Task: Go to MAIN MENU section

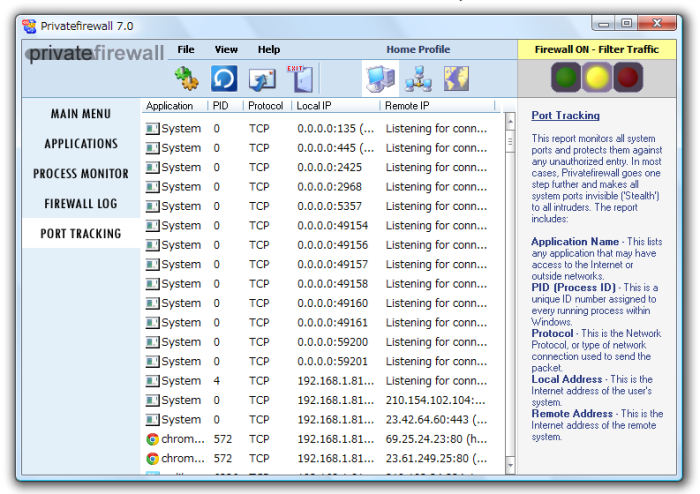Action: pyautogui.click(x=81, y=114)
